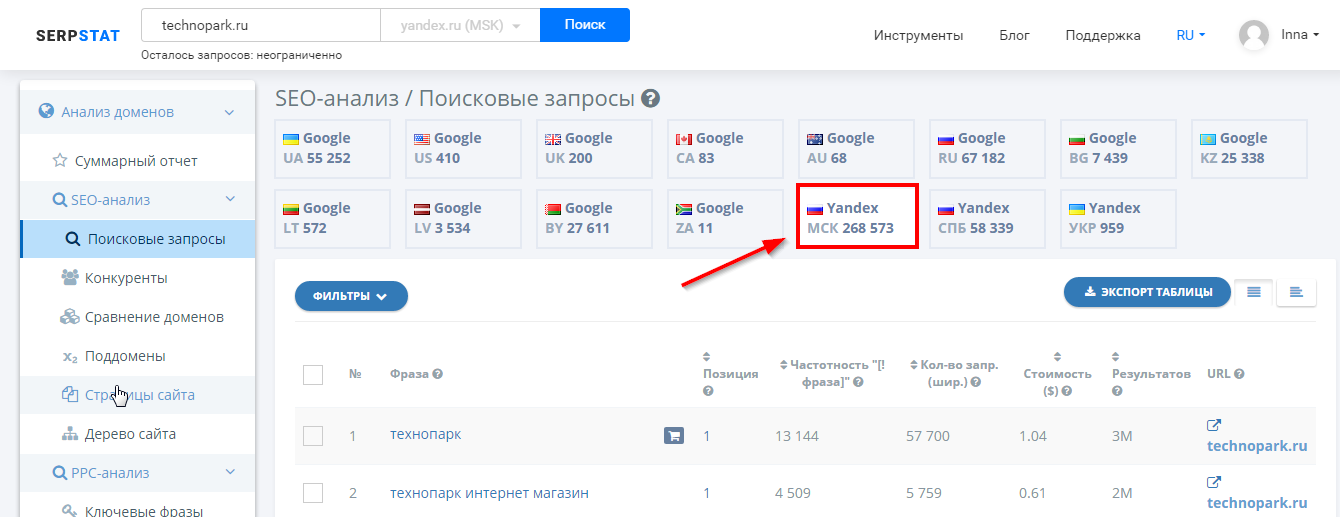This screenshot has height=517, width=1340.
Task: Open the user avatar icon
Action: [x=1254, y=35]
